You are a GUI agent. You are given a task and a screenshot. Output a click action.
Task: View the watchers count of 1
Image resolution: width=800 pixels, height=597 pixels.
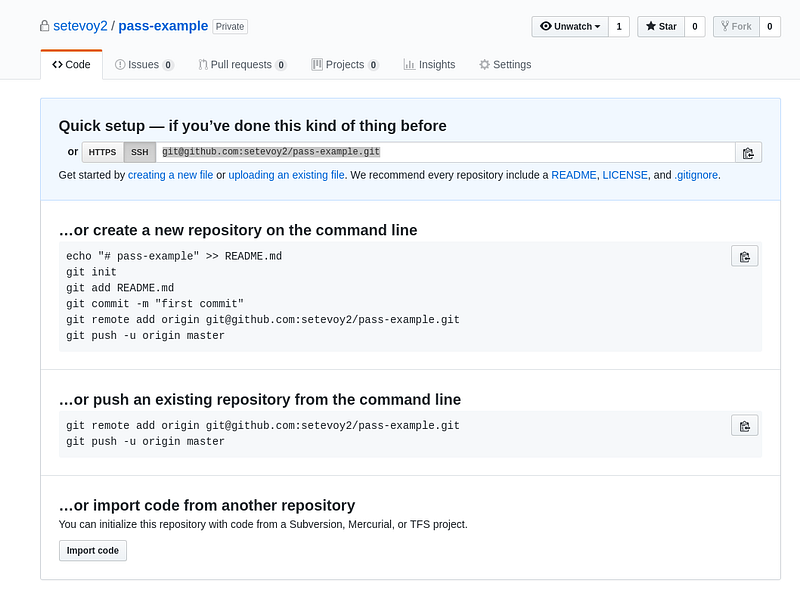619,27
